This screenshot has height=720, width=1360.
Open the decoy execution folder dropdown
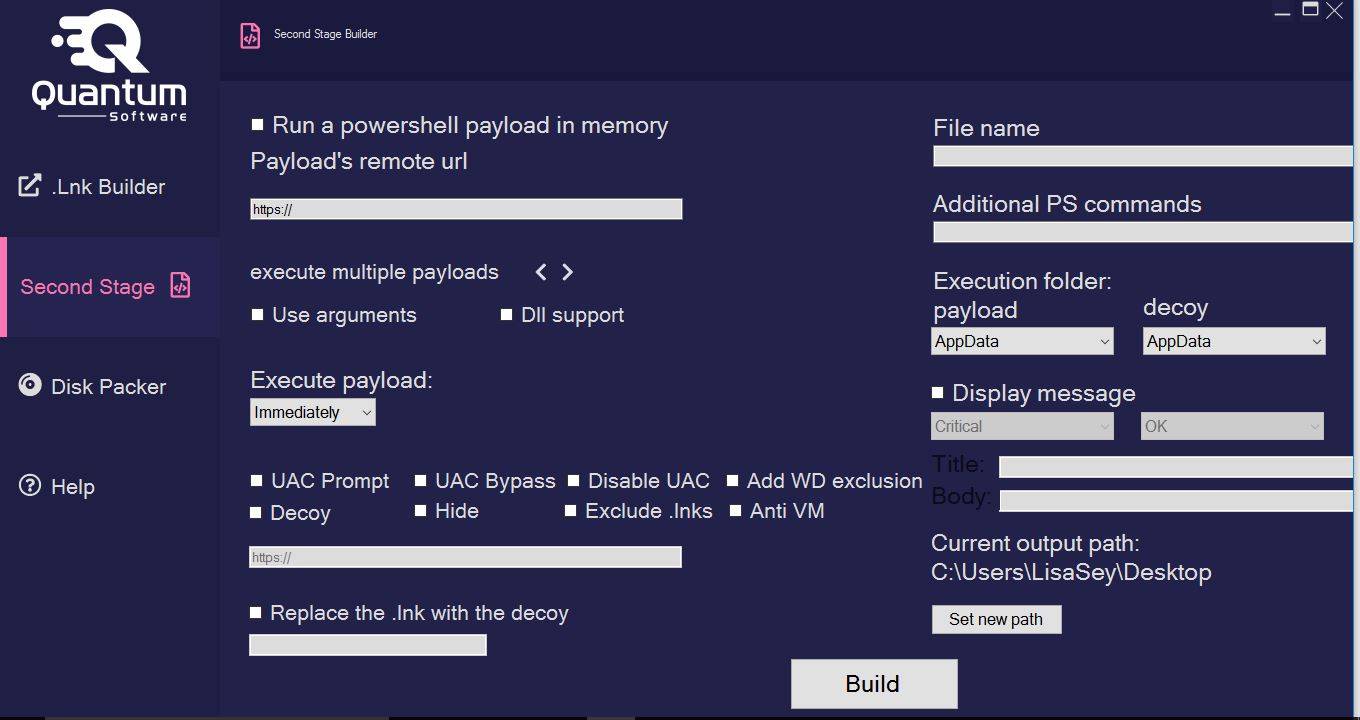tap(1234, 341)
